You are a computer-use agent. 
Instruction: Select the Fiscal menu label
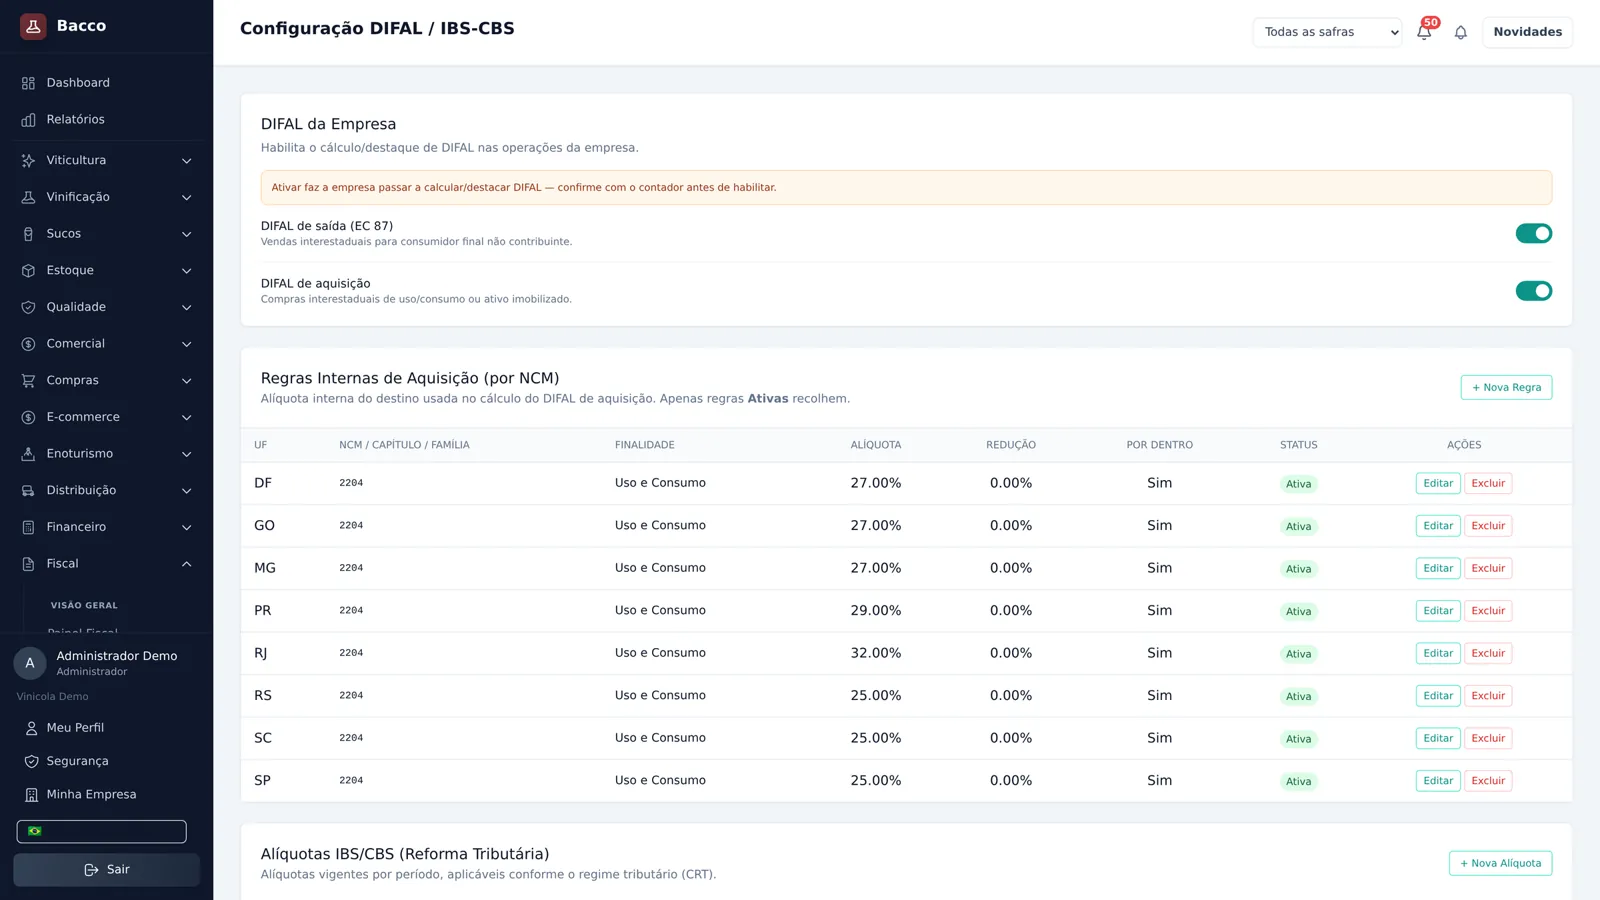coord(62,564)
